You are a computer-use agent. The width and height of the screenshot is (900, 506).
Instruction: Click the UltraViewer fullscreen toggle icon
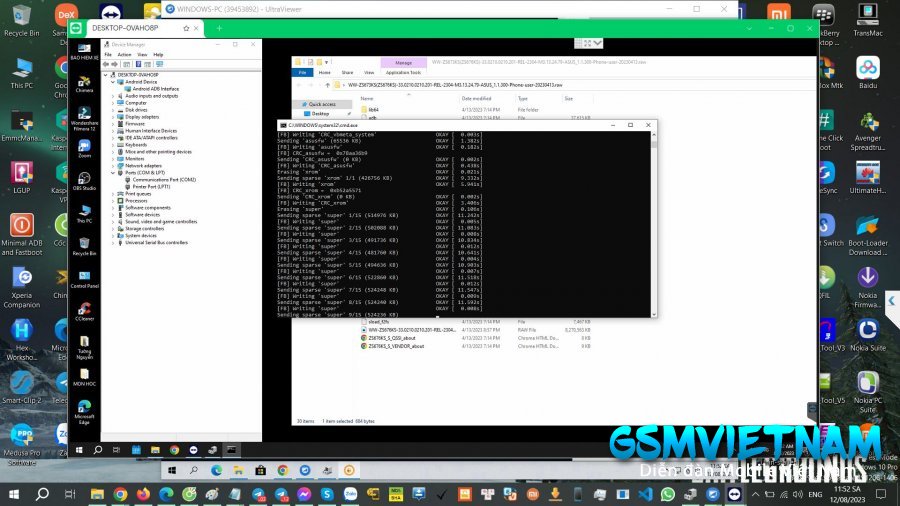coord(587,44)
